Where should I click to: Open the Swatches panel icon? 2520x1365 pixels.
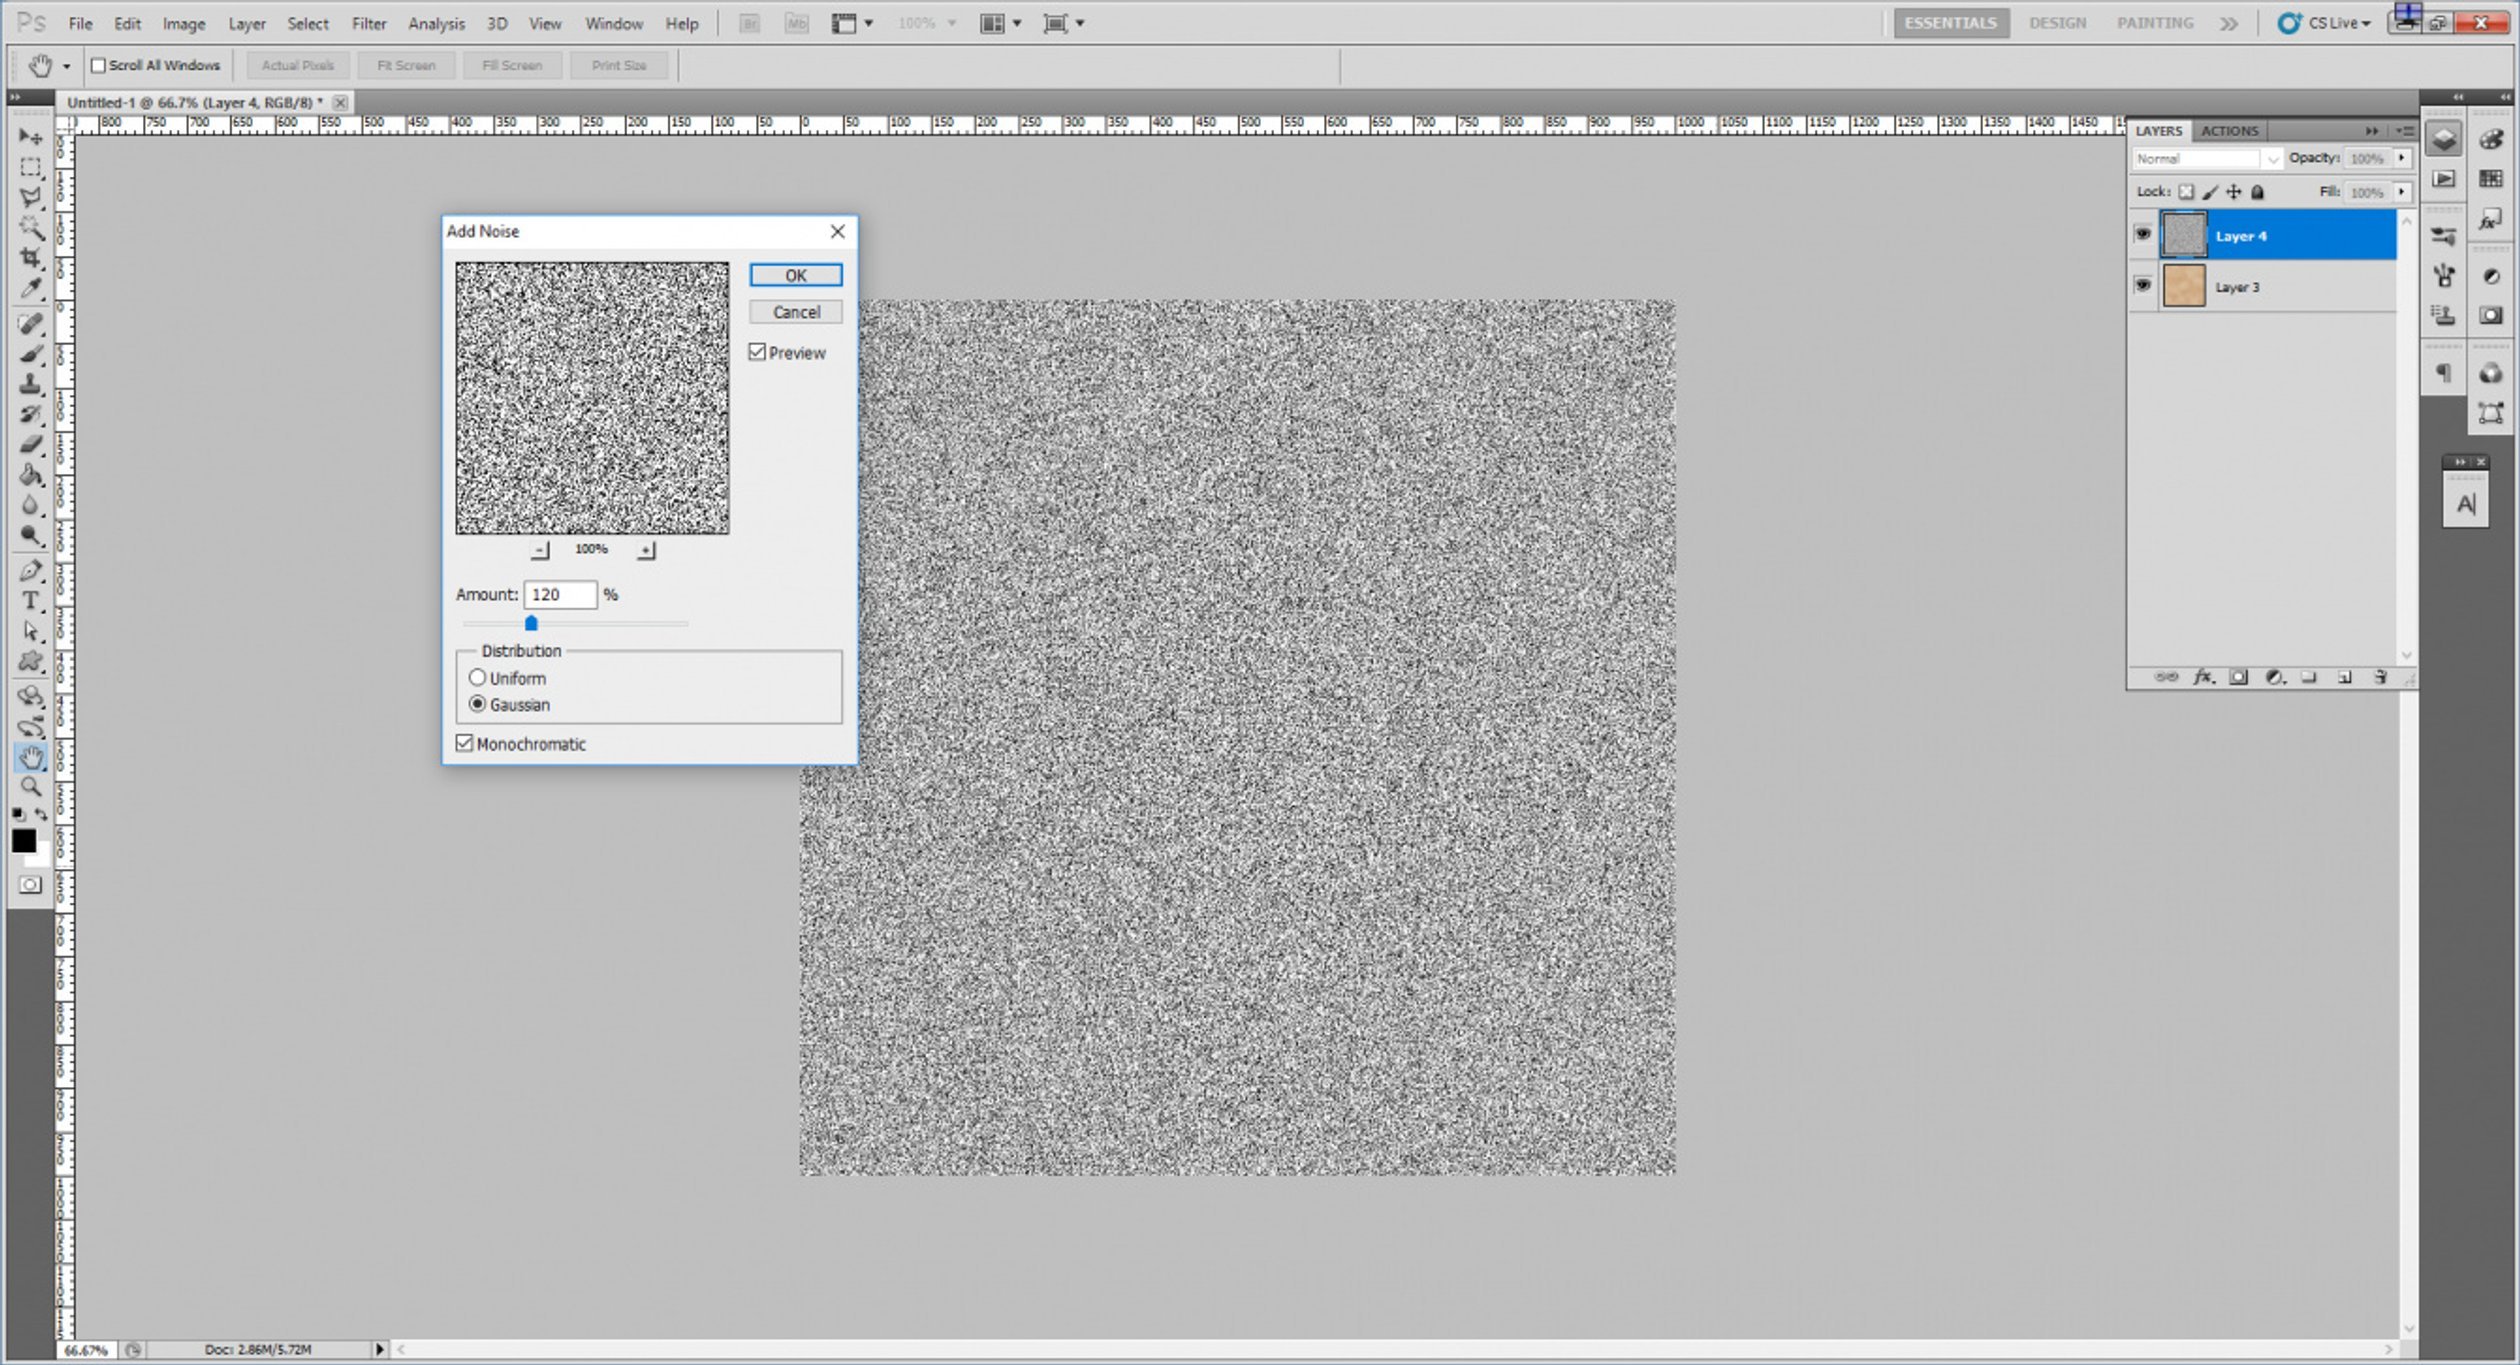click(x=2491, y=179)
